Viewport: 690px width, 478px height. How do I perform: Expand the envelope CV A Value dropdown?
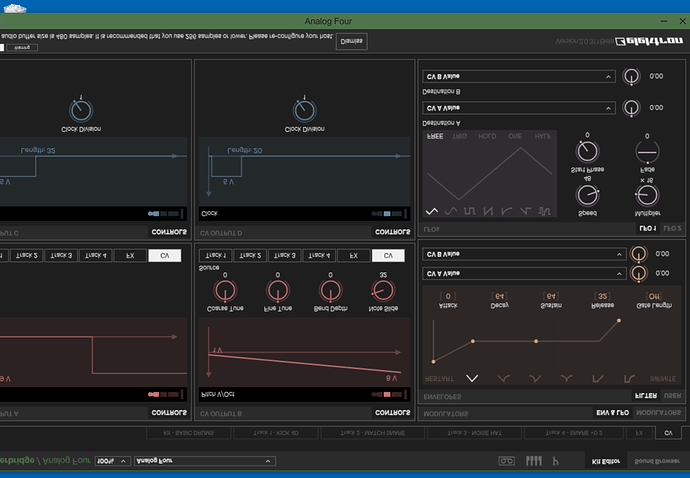pos(524,274)
